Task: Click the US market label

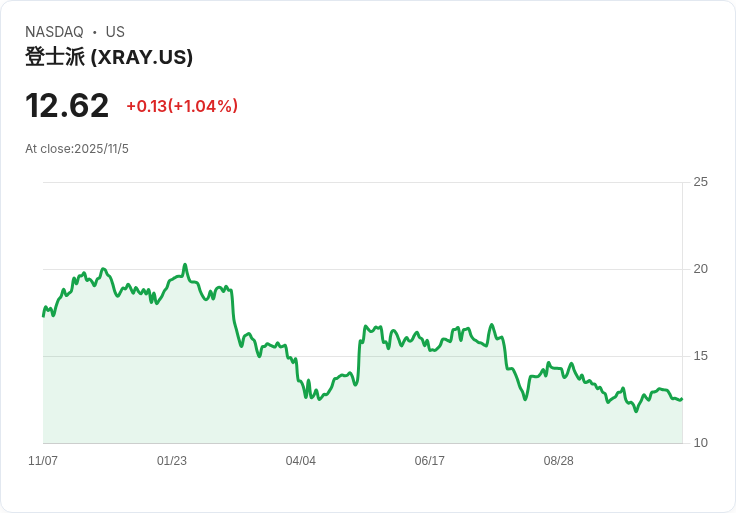Action: point(115,32)
